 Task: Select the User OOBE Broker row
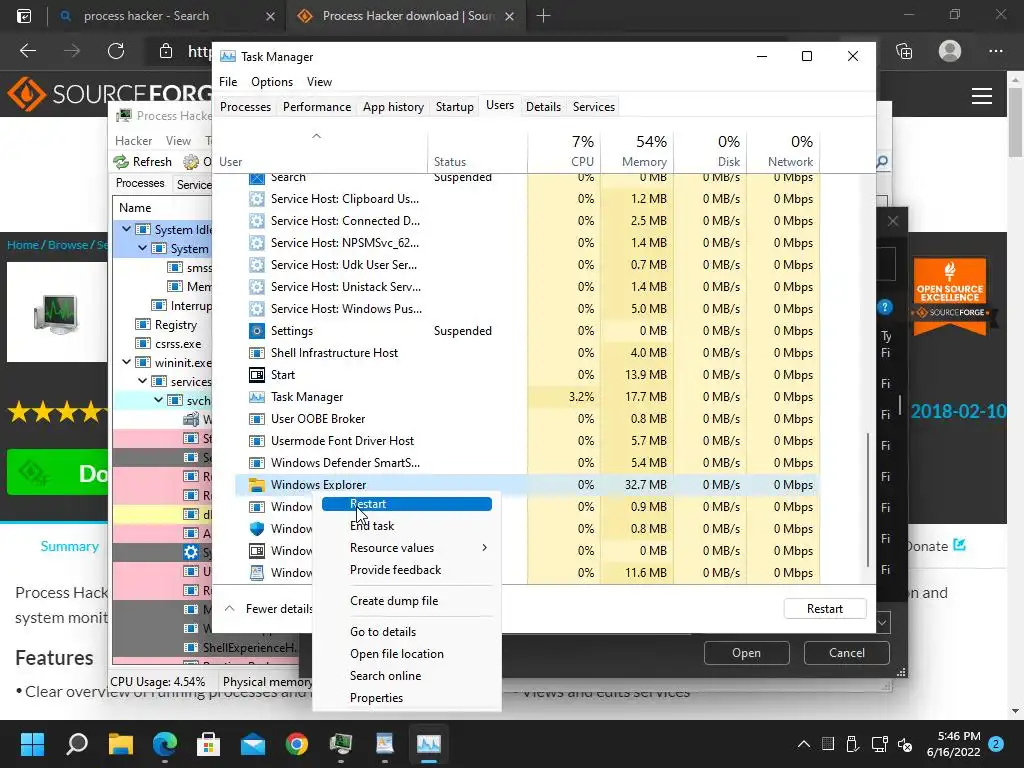coord(526,419)
